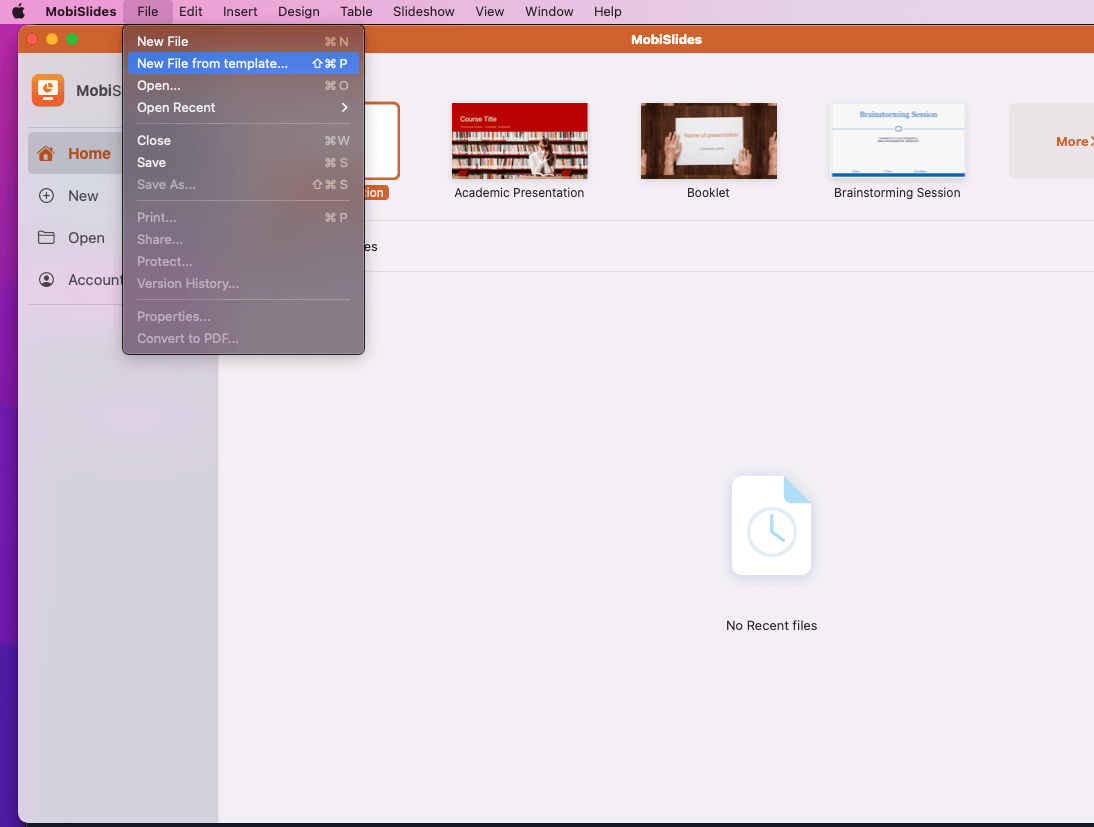Expand the Open Recent submenu arrow
The image size is (1094, 827).
[344, 108]
